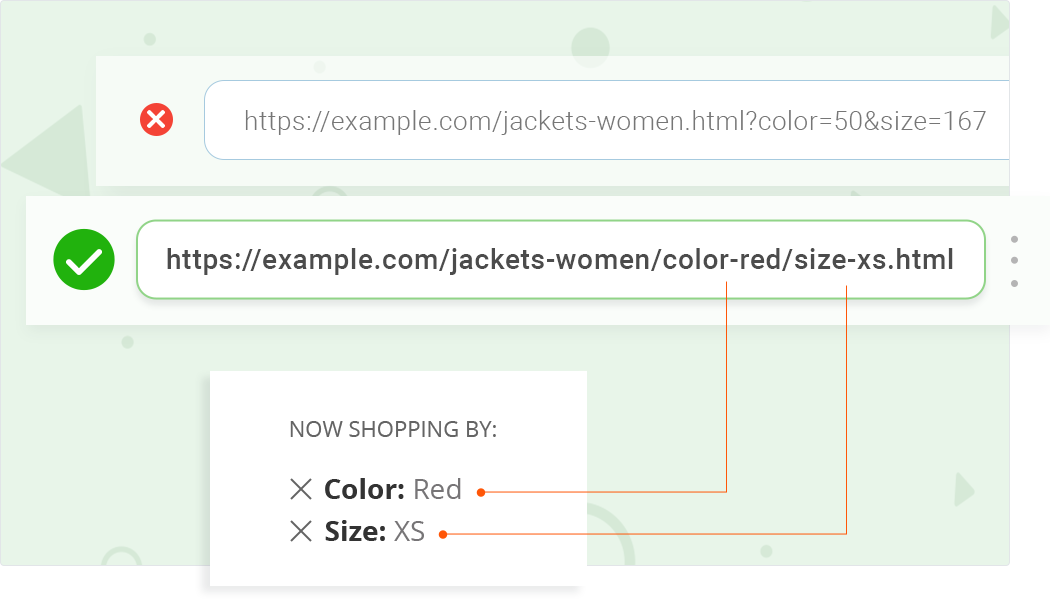Select the bold "Size:" filter label
The width and height of the screenshot is (1050, 610).
coord(355,532)
